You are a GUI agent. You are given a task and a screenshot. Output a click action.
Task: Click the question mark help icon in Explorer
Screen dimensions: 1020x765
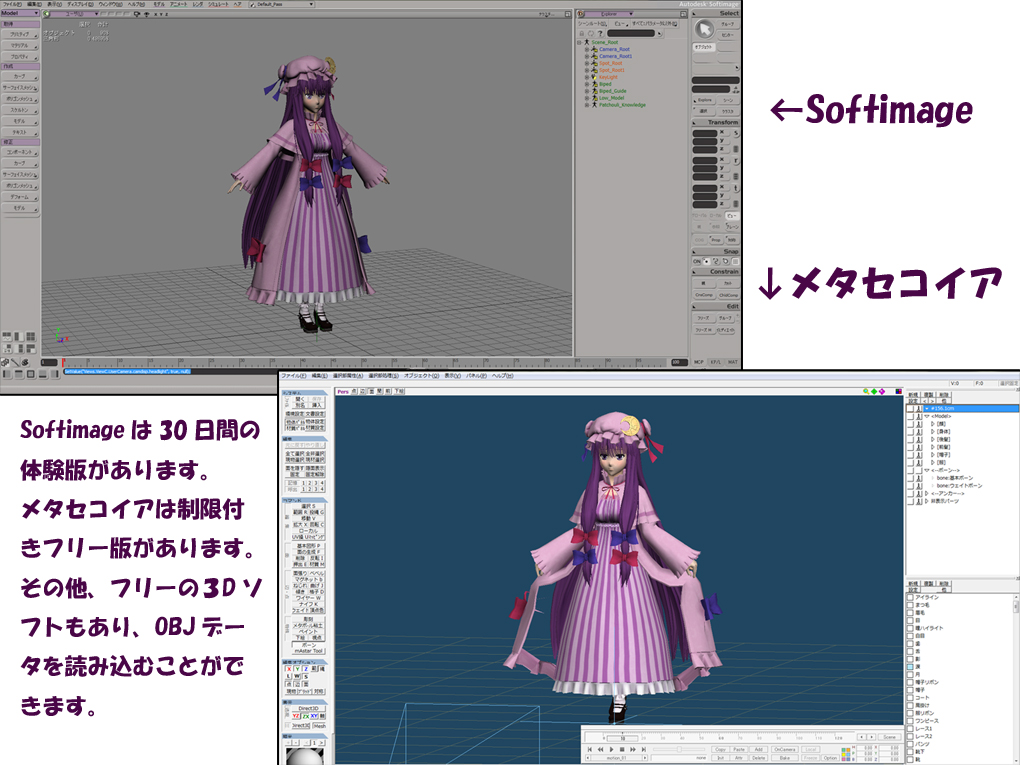coord(600,34)
